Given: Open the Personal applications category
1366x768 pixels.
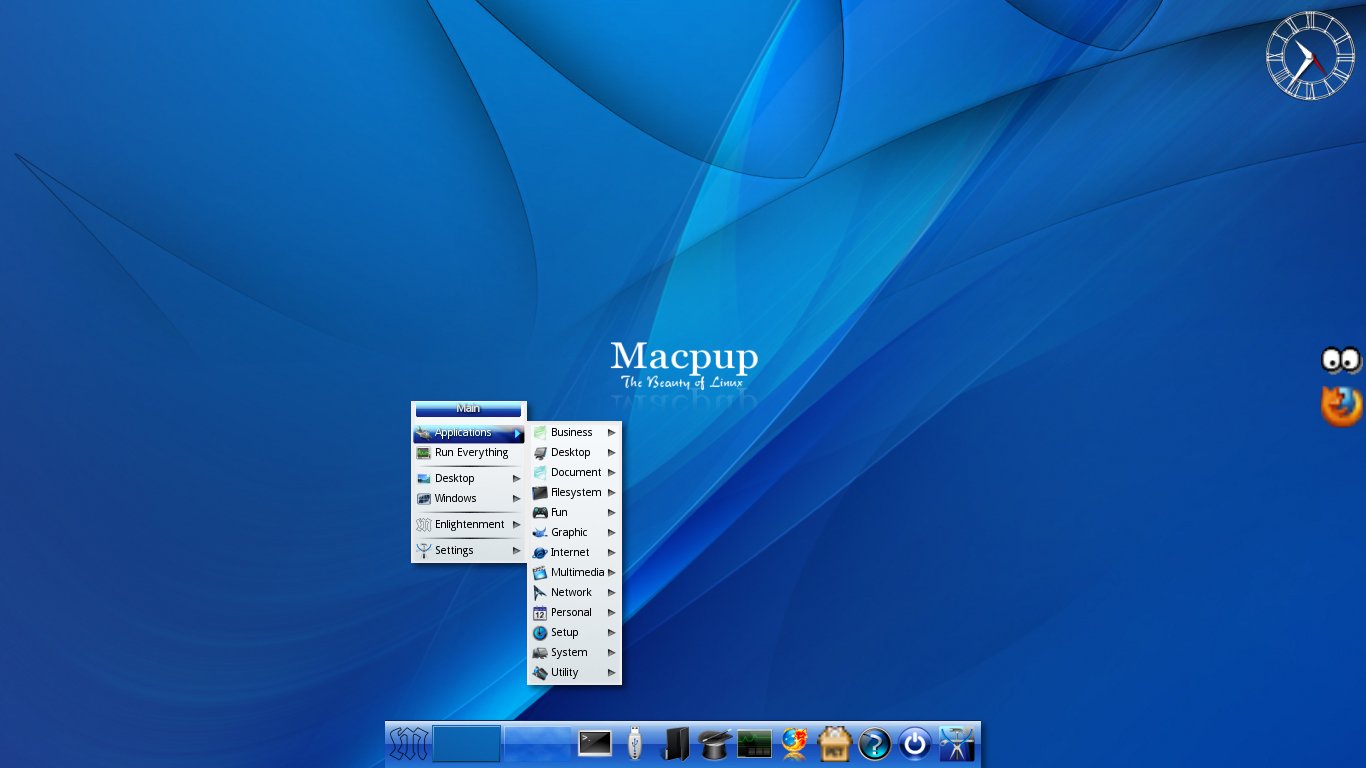Looking at the screenshot, I should tap(575, 613).
